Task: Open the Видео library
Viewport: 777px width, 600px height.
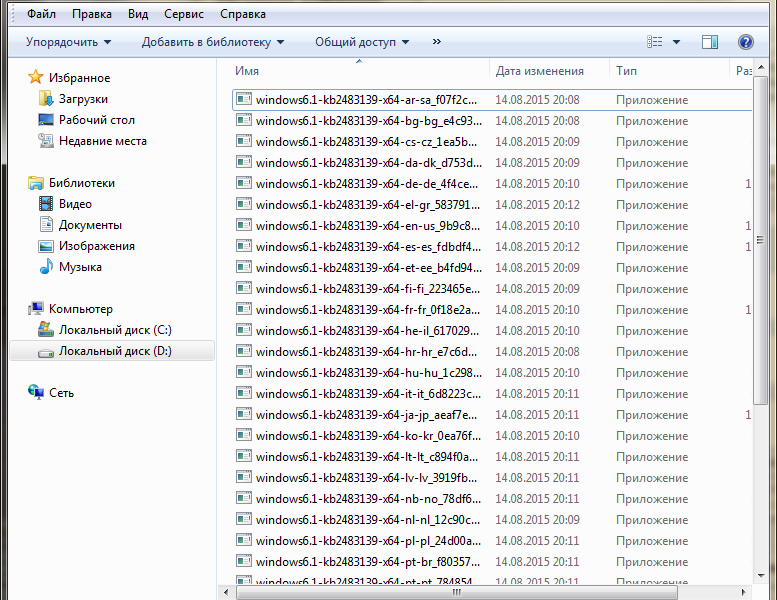Action: pos(75,204)
